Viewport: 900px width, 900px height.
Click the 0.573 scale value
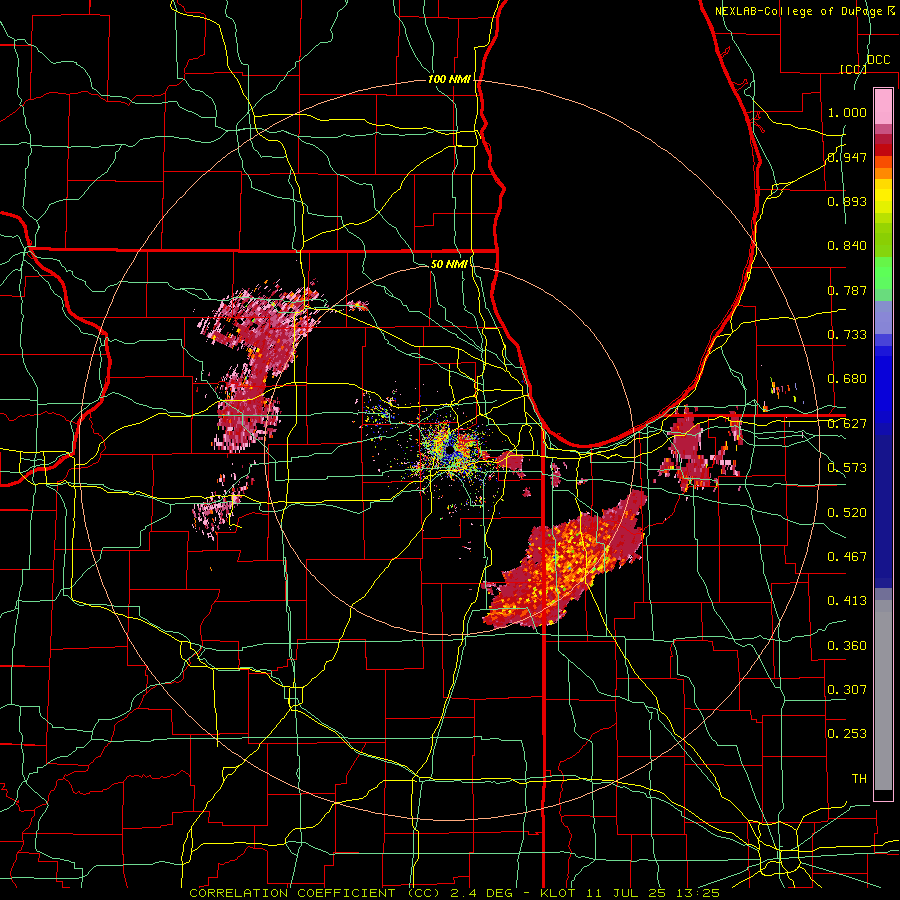pyautogui.click(x=847, y=468)
